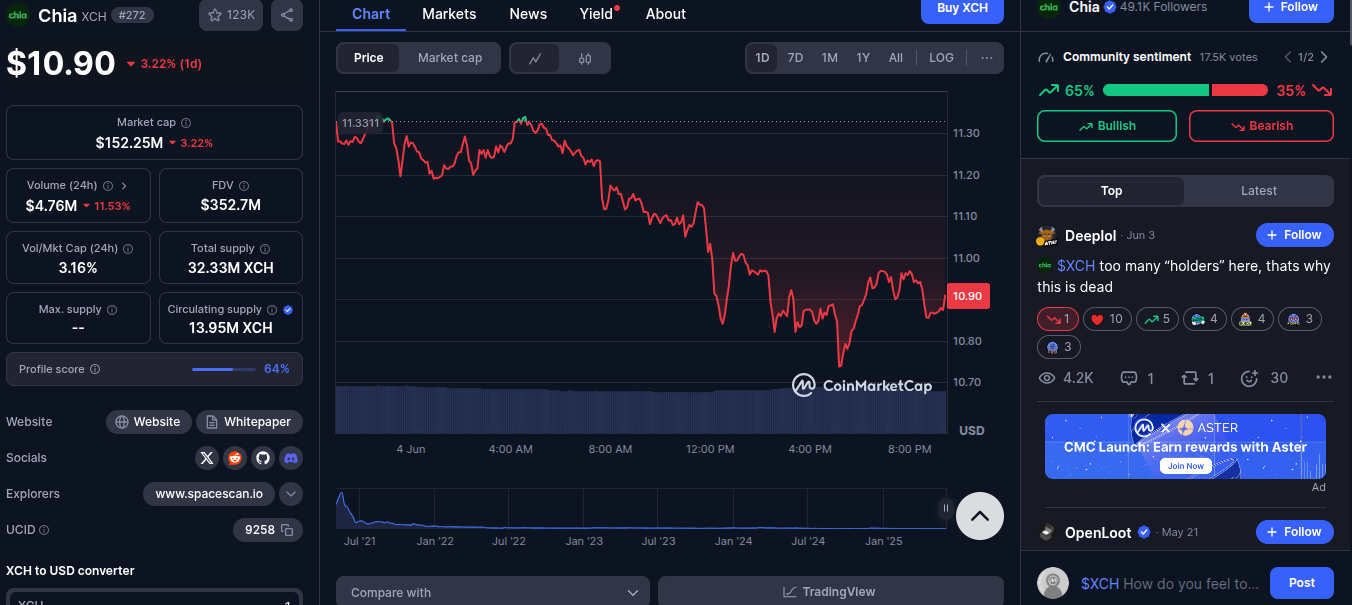Open the Website link

148,422
